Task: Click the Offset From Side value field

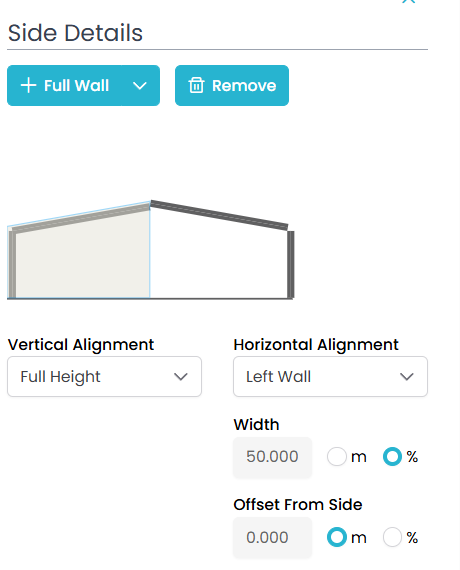Action: [273, 538]
